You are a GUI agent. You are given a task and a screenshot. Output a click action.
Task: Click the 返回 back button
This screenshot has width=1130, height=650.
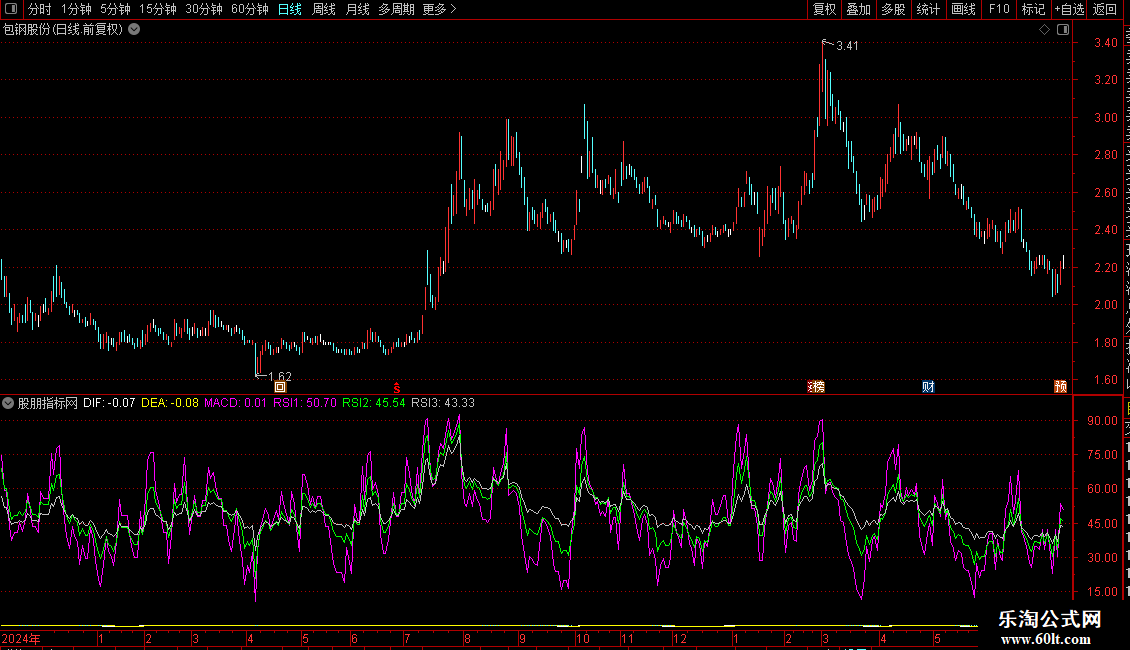pos(1105,9)
